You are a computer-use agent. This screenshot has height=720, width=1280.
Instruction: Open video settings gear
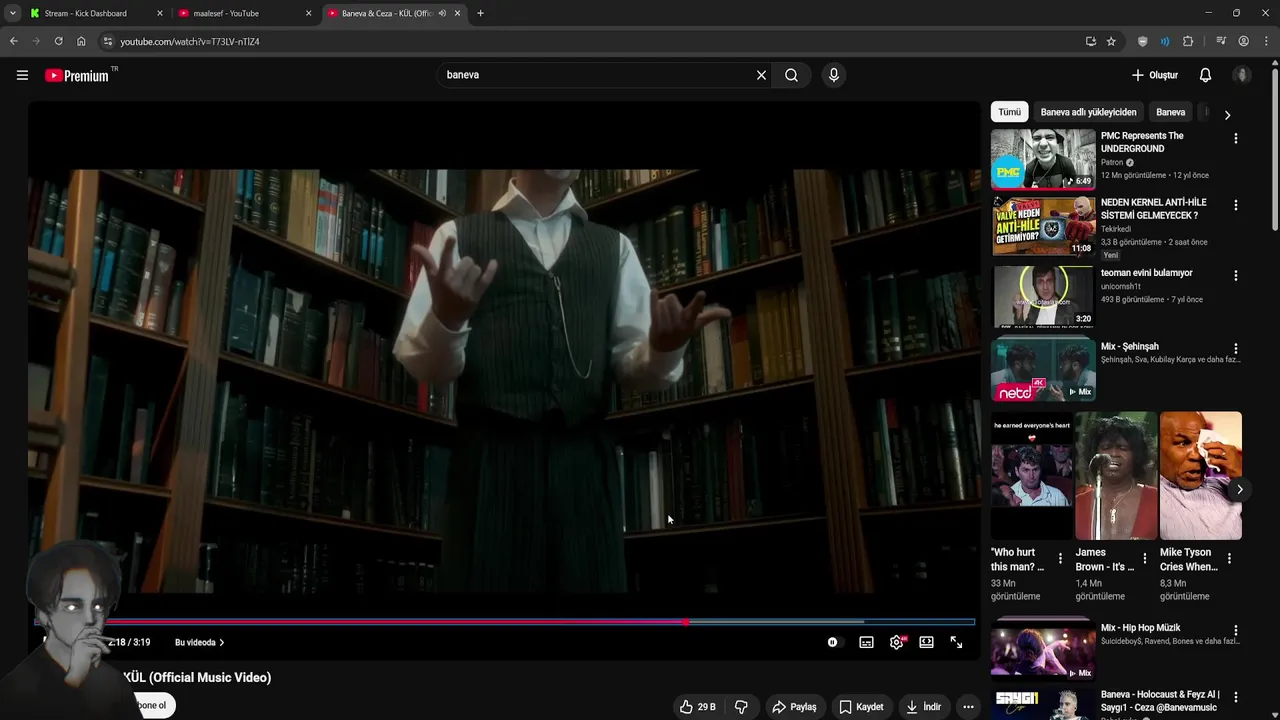(x=896, y=642)
